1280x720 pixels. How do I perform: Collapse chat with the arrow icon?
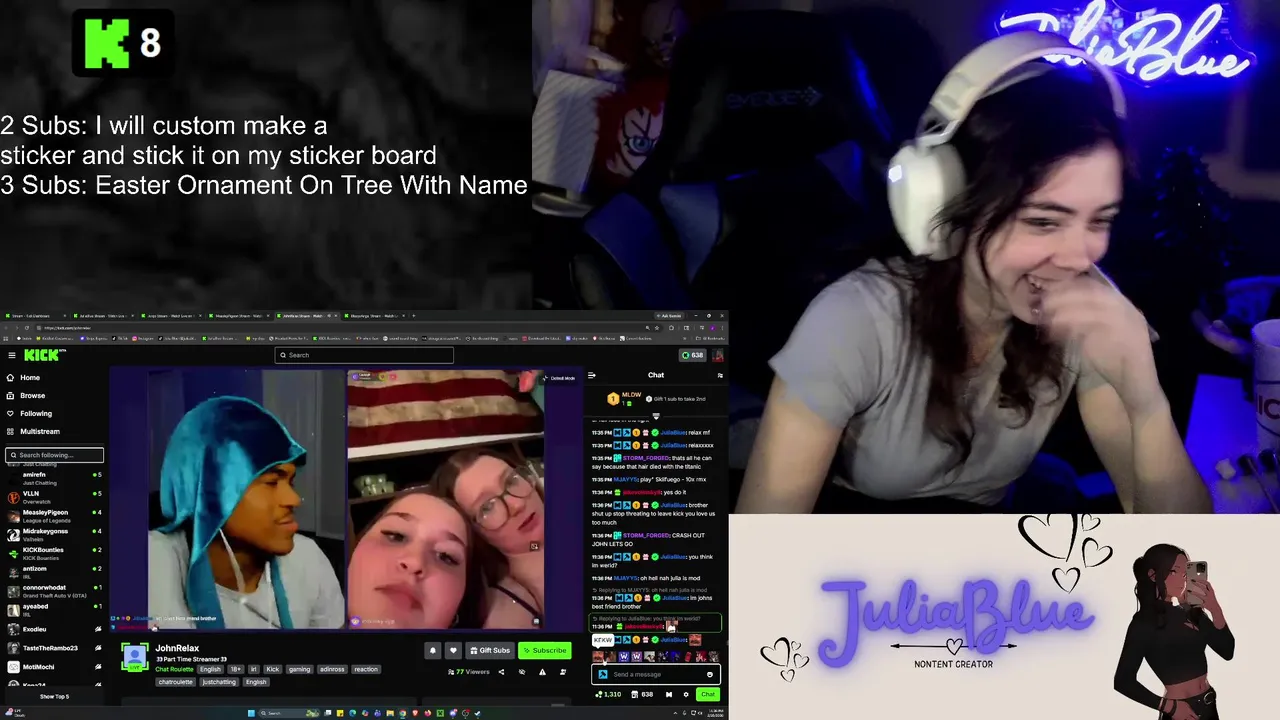(x=591, y=375)
